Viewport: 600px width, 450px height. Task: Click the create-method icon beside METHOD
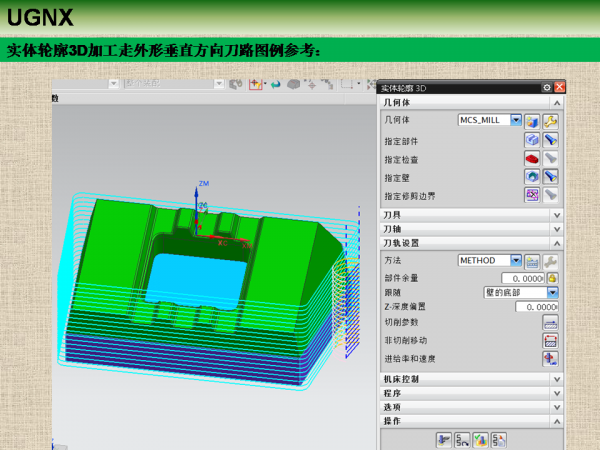click(532, 262)
